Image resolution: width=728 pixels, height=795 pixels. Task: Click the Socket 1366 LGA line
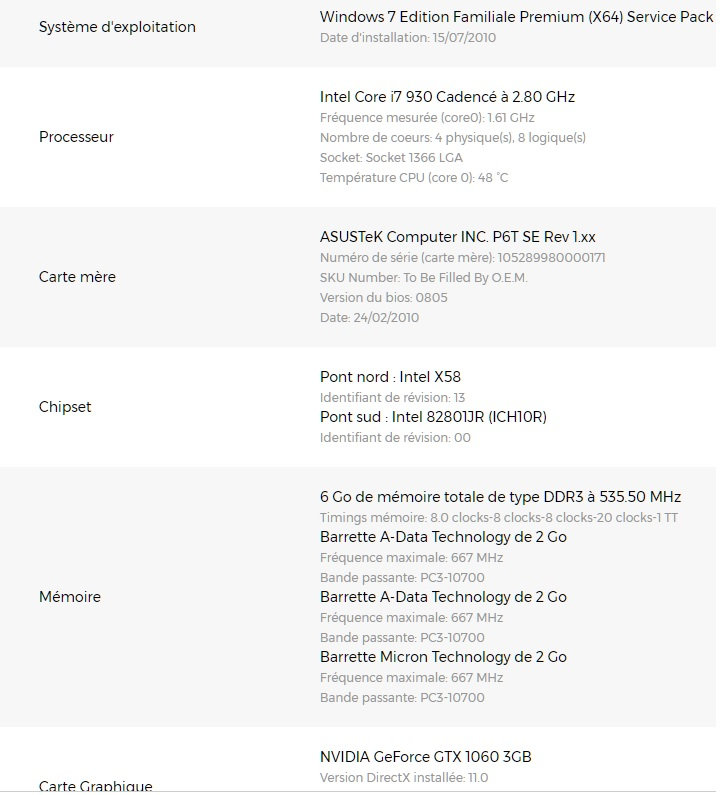[x=391, y=158]
